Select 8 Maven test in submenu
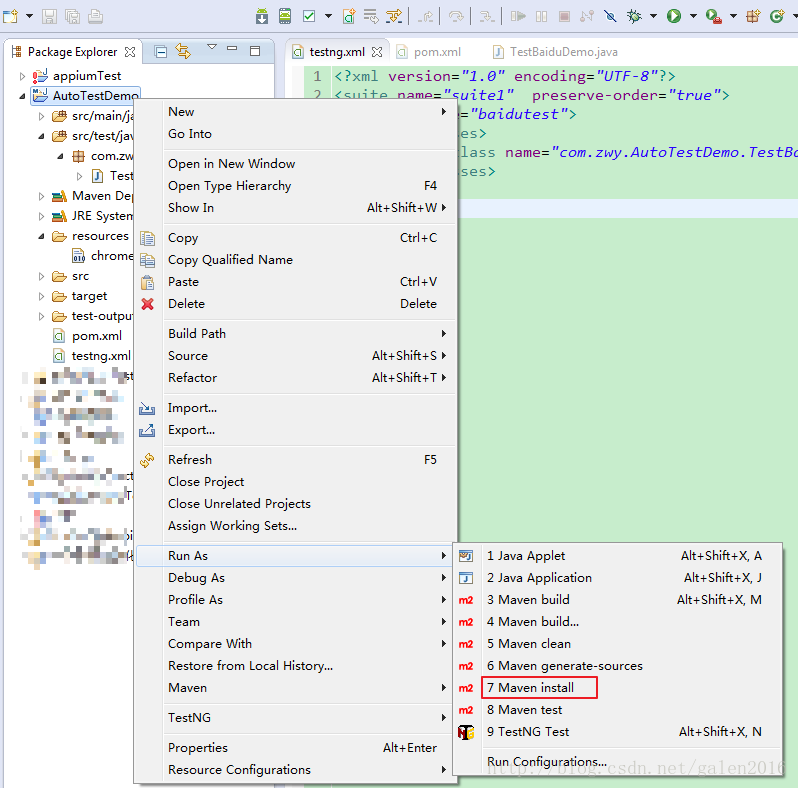Viewport: 798px width, 788px height. click(x=617, y=710)
